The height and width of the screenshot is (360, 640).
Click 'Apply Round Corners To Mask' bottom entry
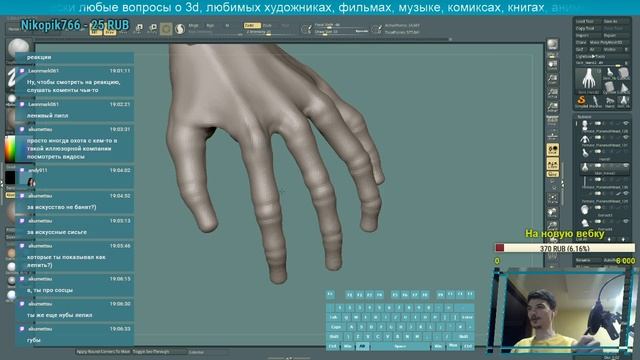click(x=103, y=351)
